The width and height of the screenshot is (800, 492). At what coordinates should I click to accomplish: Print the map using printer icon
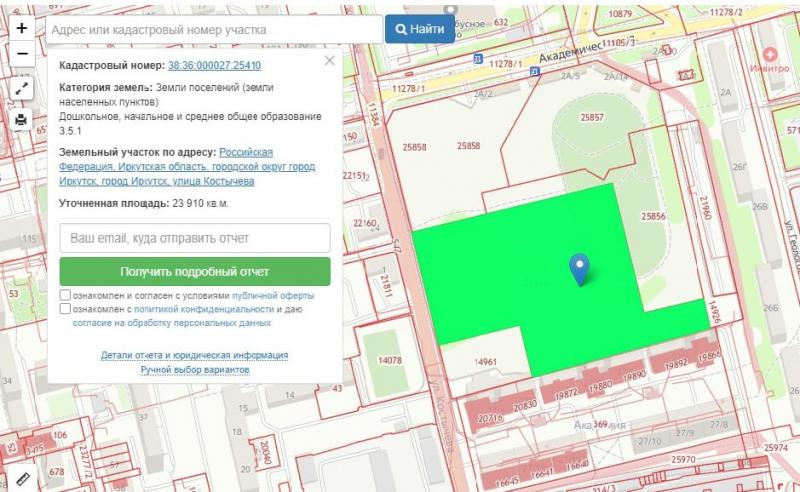(21, 120)
